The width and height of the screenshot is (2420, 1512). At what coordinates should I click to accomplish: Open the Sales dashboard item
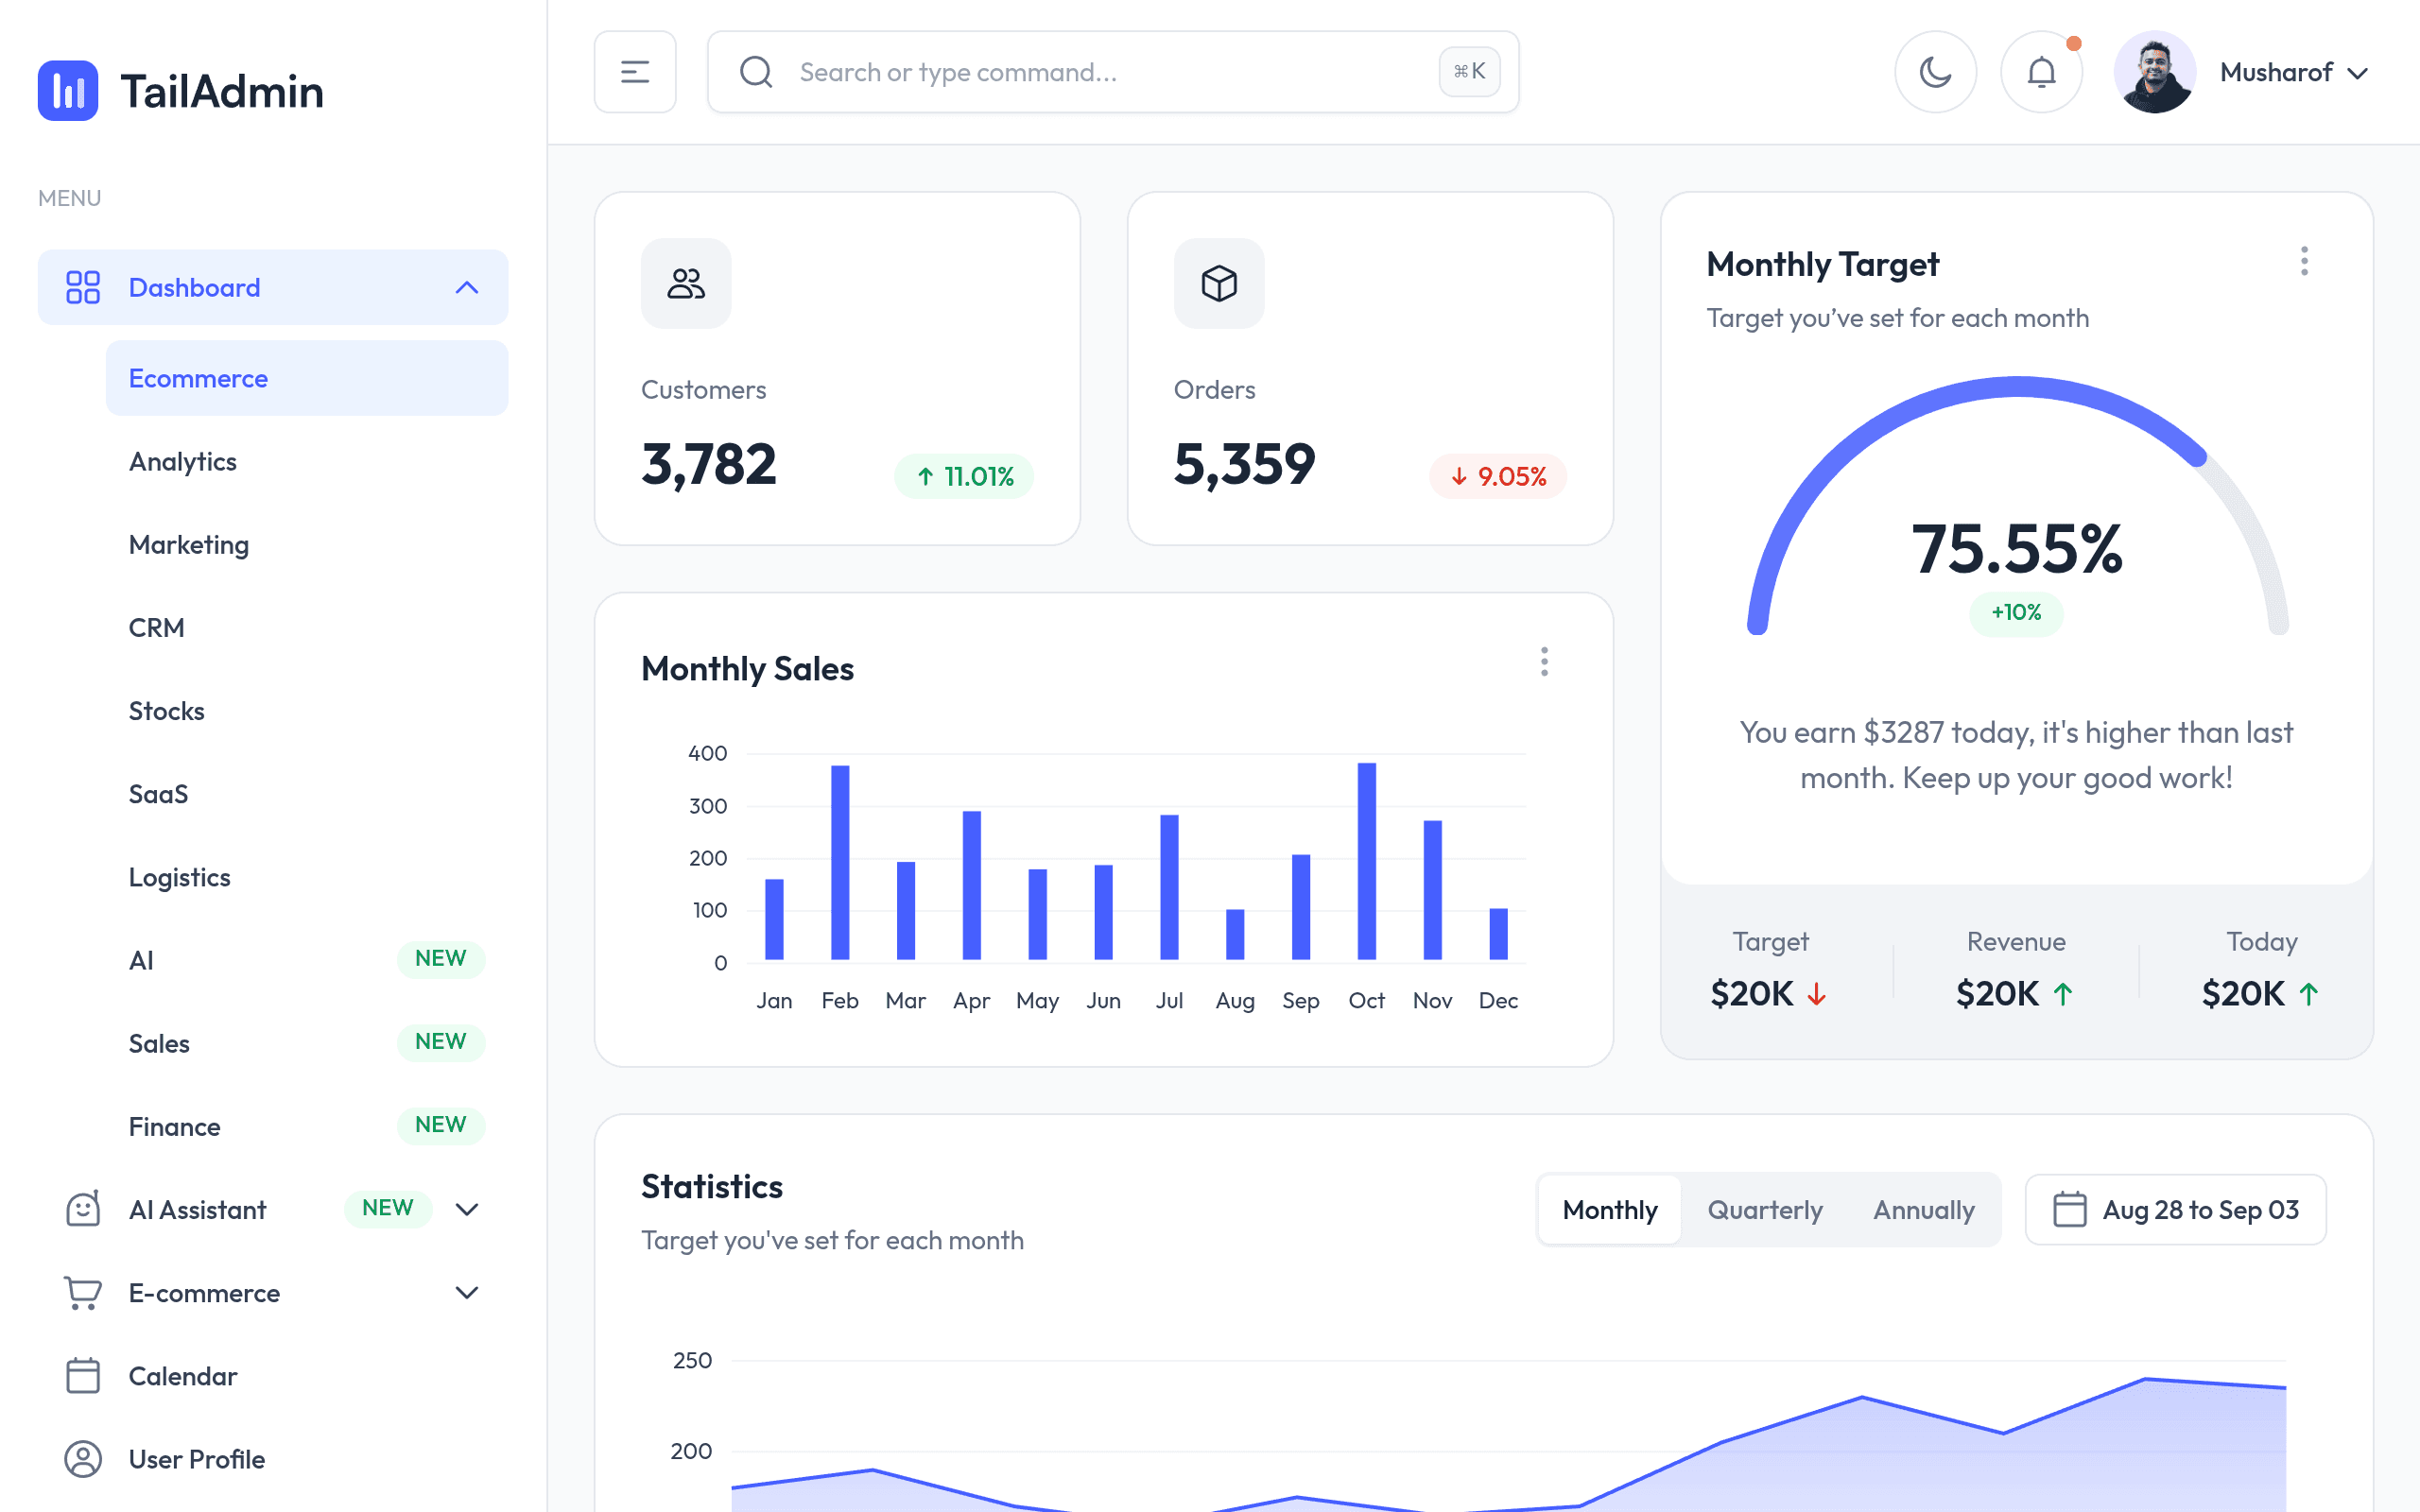(x=307, y=1042)
